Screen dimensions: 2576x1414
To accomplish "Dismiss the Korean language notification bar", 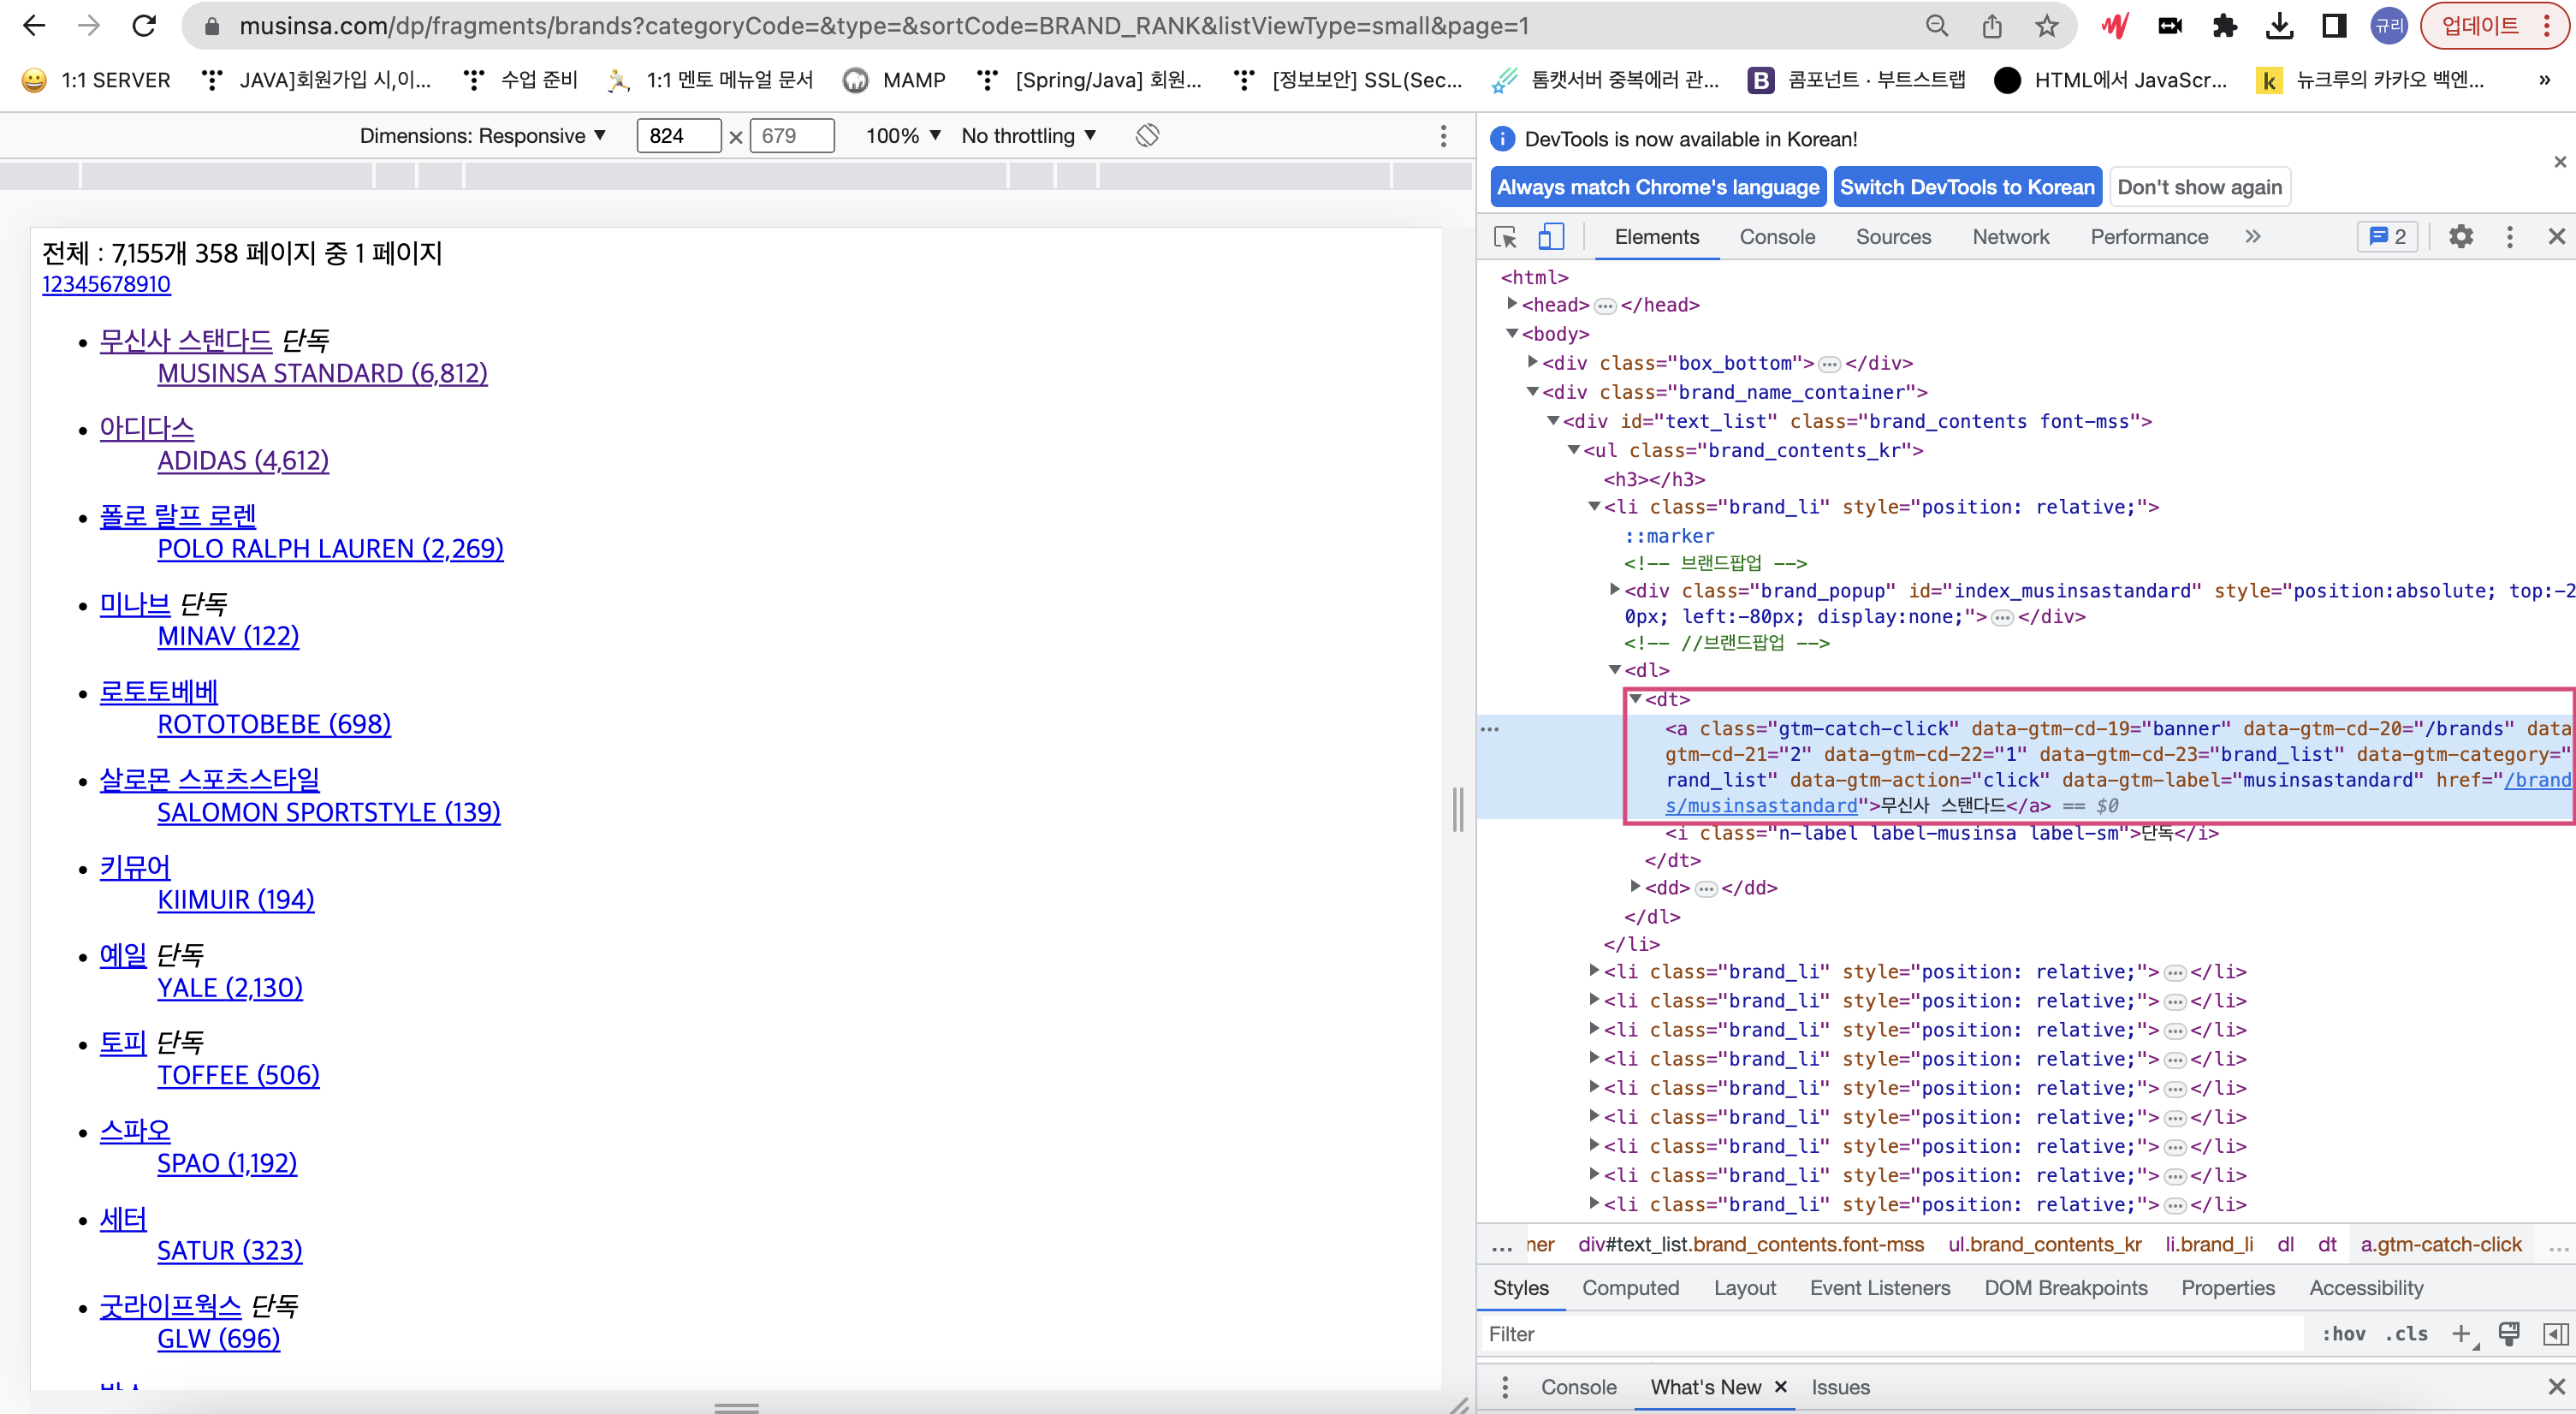I will (2560, 162).
